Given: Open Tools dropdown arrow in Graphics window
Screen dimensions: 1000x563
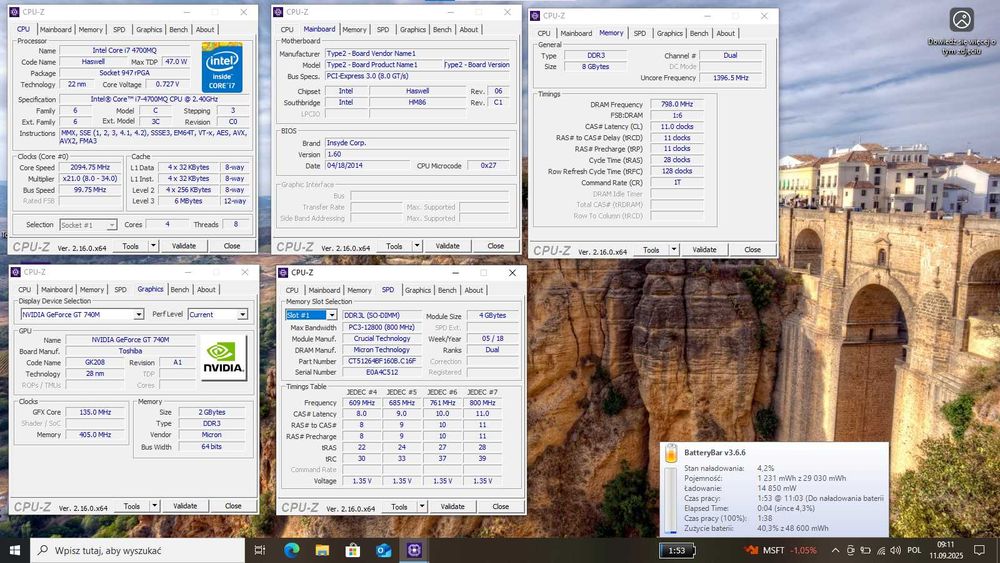Looking at the screenshot, I should pos(154,506).
